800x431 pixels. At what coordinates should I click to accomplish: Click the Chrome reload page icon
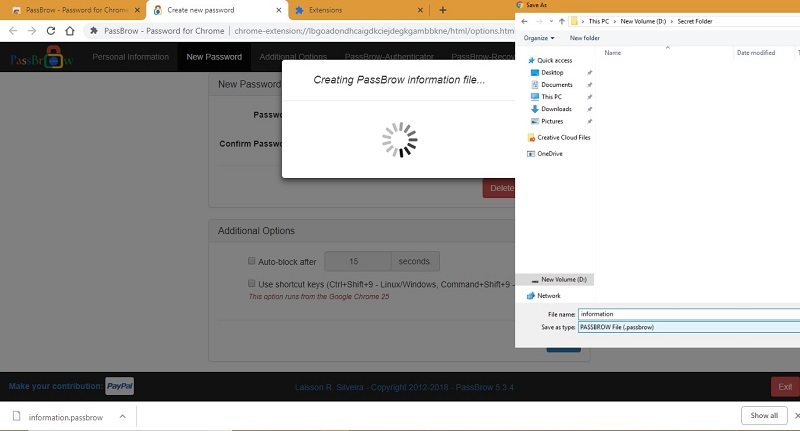[51, 31]
